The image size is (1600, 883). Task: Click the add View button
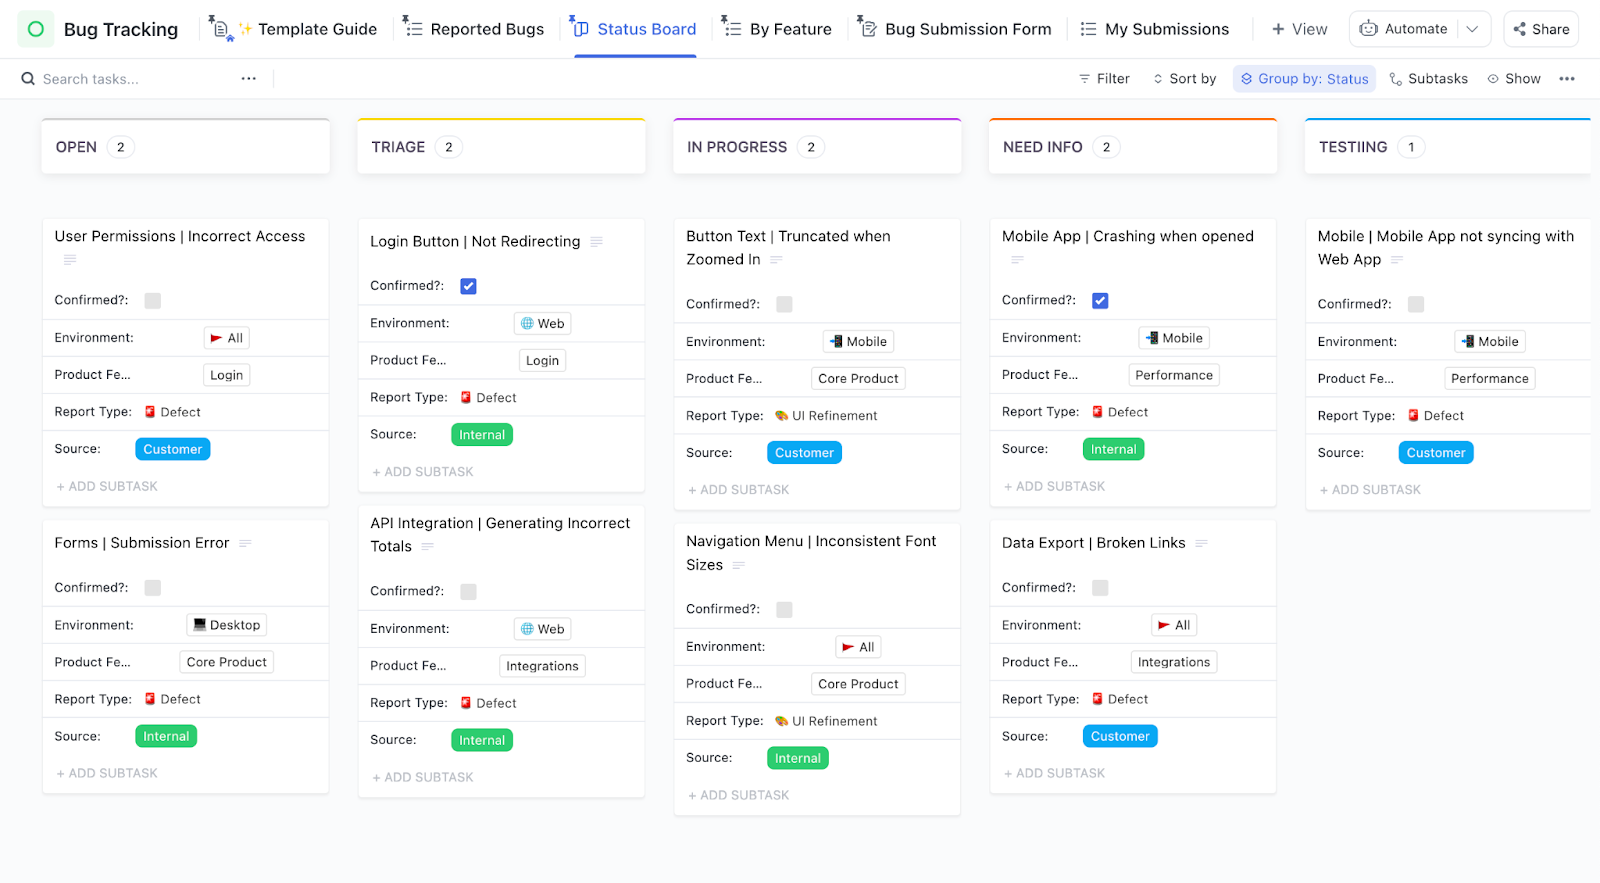1299,29
